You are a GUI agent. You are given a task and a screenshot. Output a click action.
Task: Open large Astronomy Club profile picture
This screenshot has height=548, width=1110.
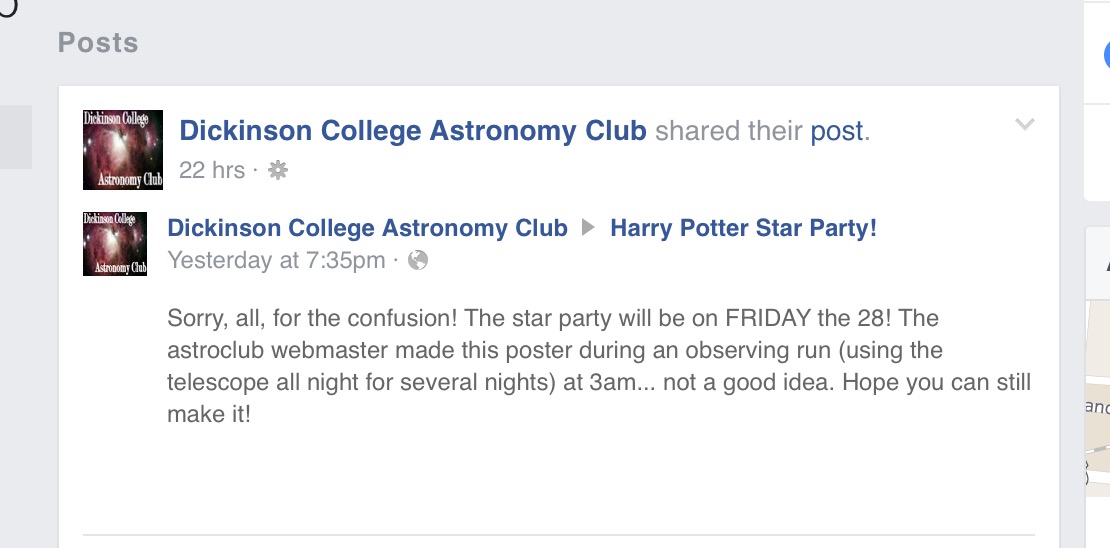123,149
